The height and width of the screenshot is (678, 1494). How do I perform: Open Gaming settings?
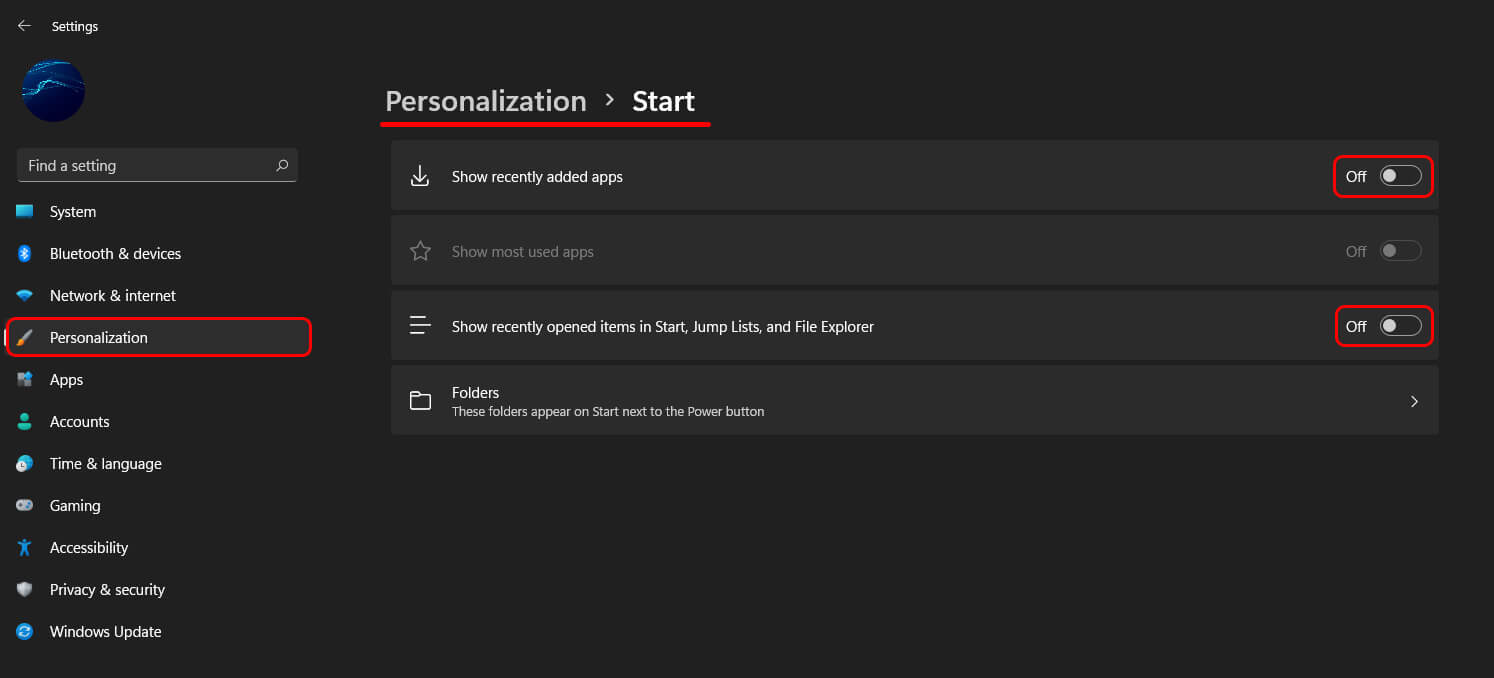[75, 506]
